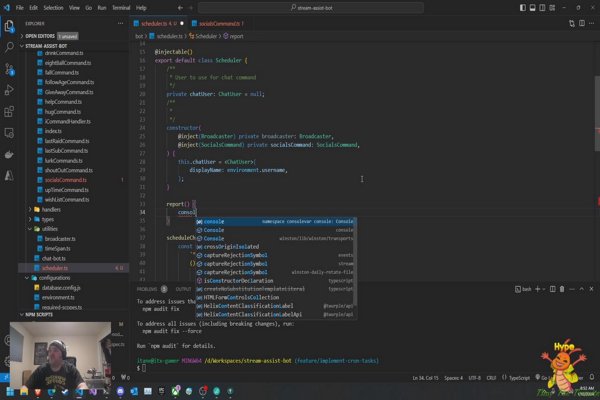Open the Extensions view
600x400 pixels.
9,111
